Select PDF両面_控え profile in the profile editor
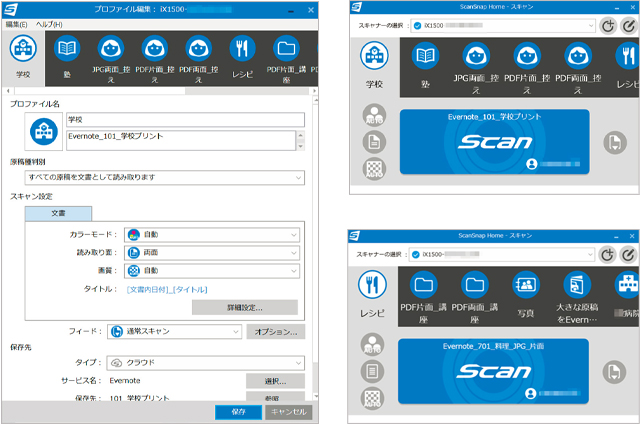 (x=198, y=59)
